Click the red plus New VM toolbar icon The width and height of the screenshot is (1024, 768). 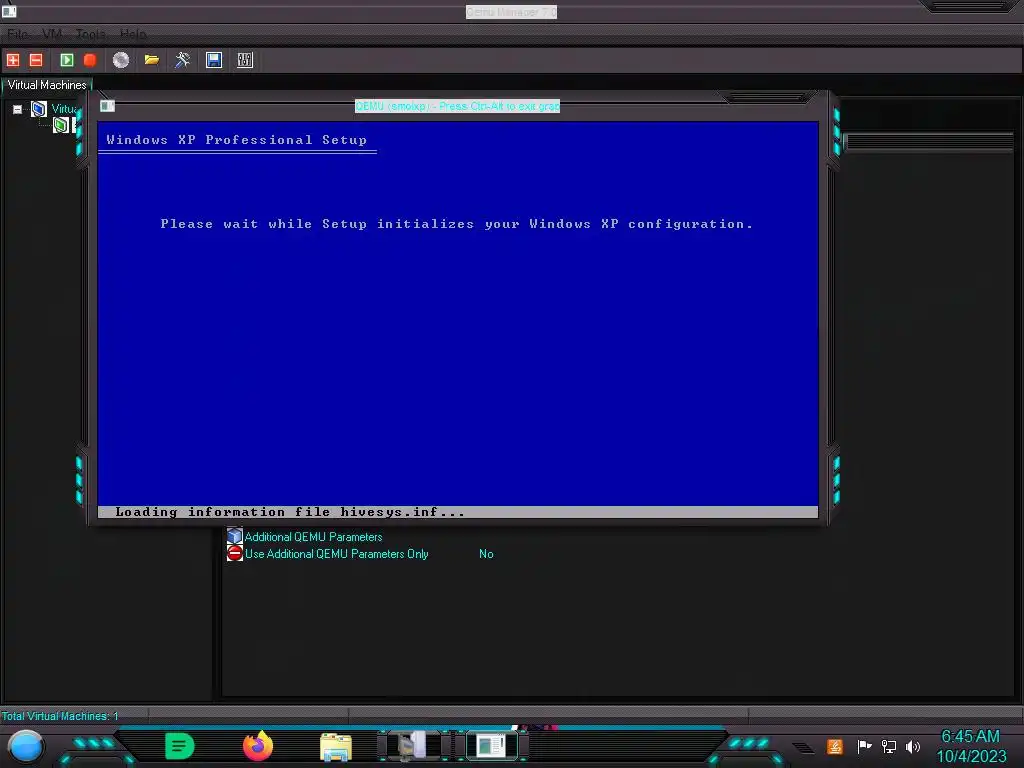pos(13,60)
